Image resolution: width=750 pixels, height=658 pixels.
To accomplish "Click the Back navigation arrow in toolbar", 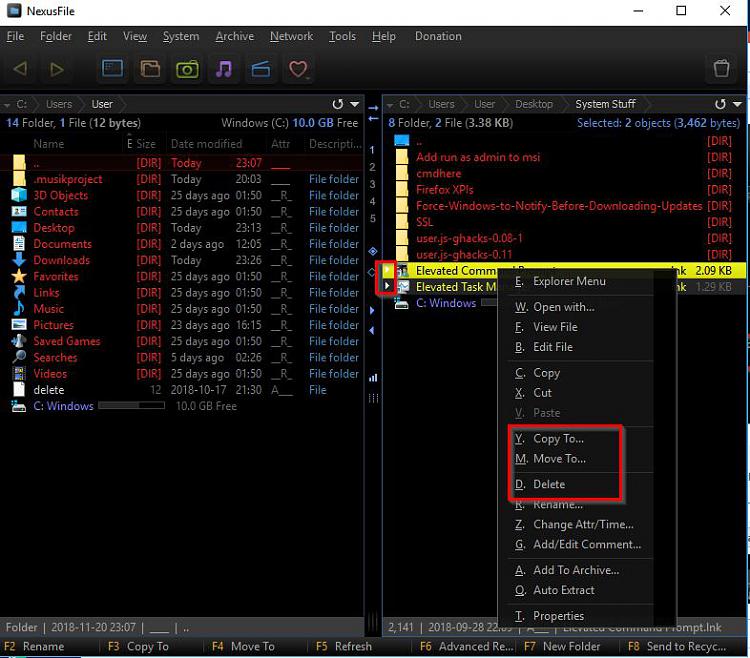I will (20, 69).
